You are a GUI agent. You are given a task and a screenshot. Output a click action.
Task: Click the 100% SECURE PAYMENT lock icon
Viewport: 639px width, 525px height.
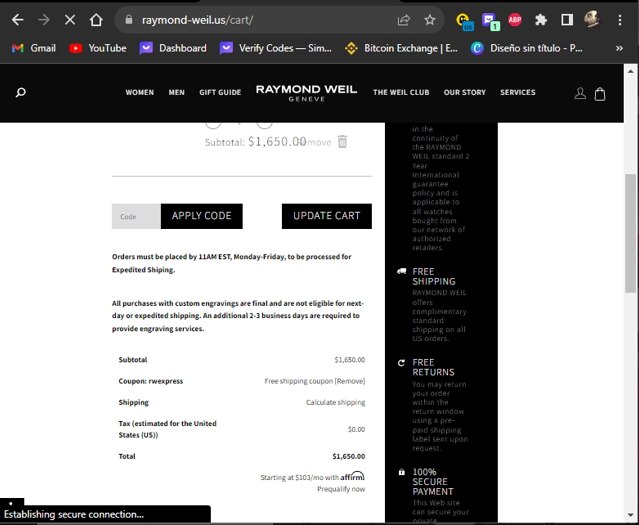coord(401,472)
